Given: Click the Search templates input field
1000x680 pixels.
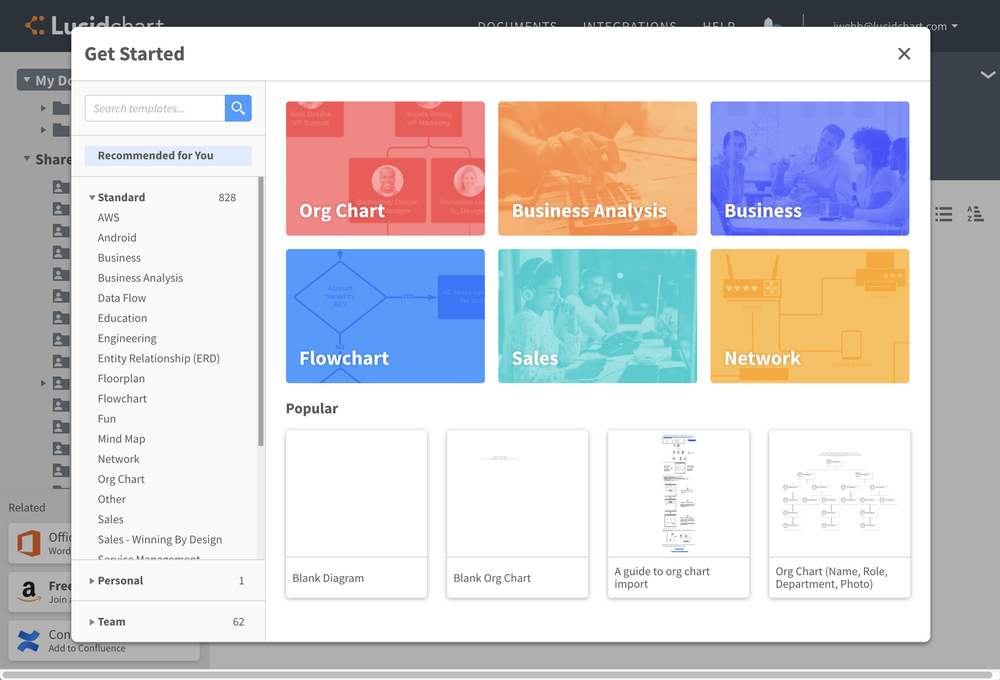Looking at the screenshot, I should tap(155, 108).
